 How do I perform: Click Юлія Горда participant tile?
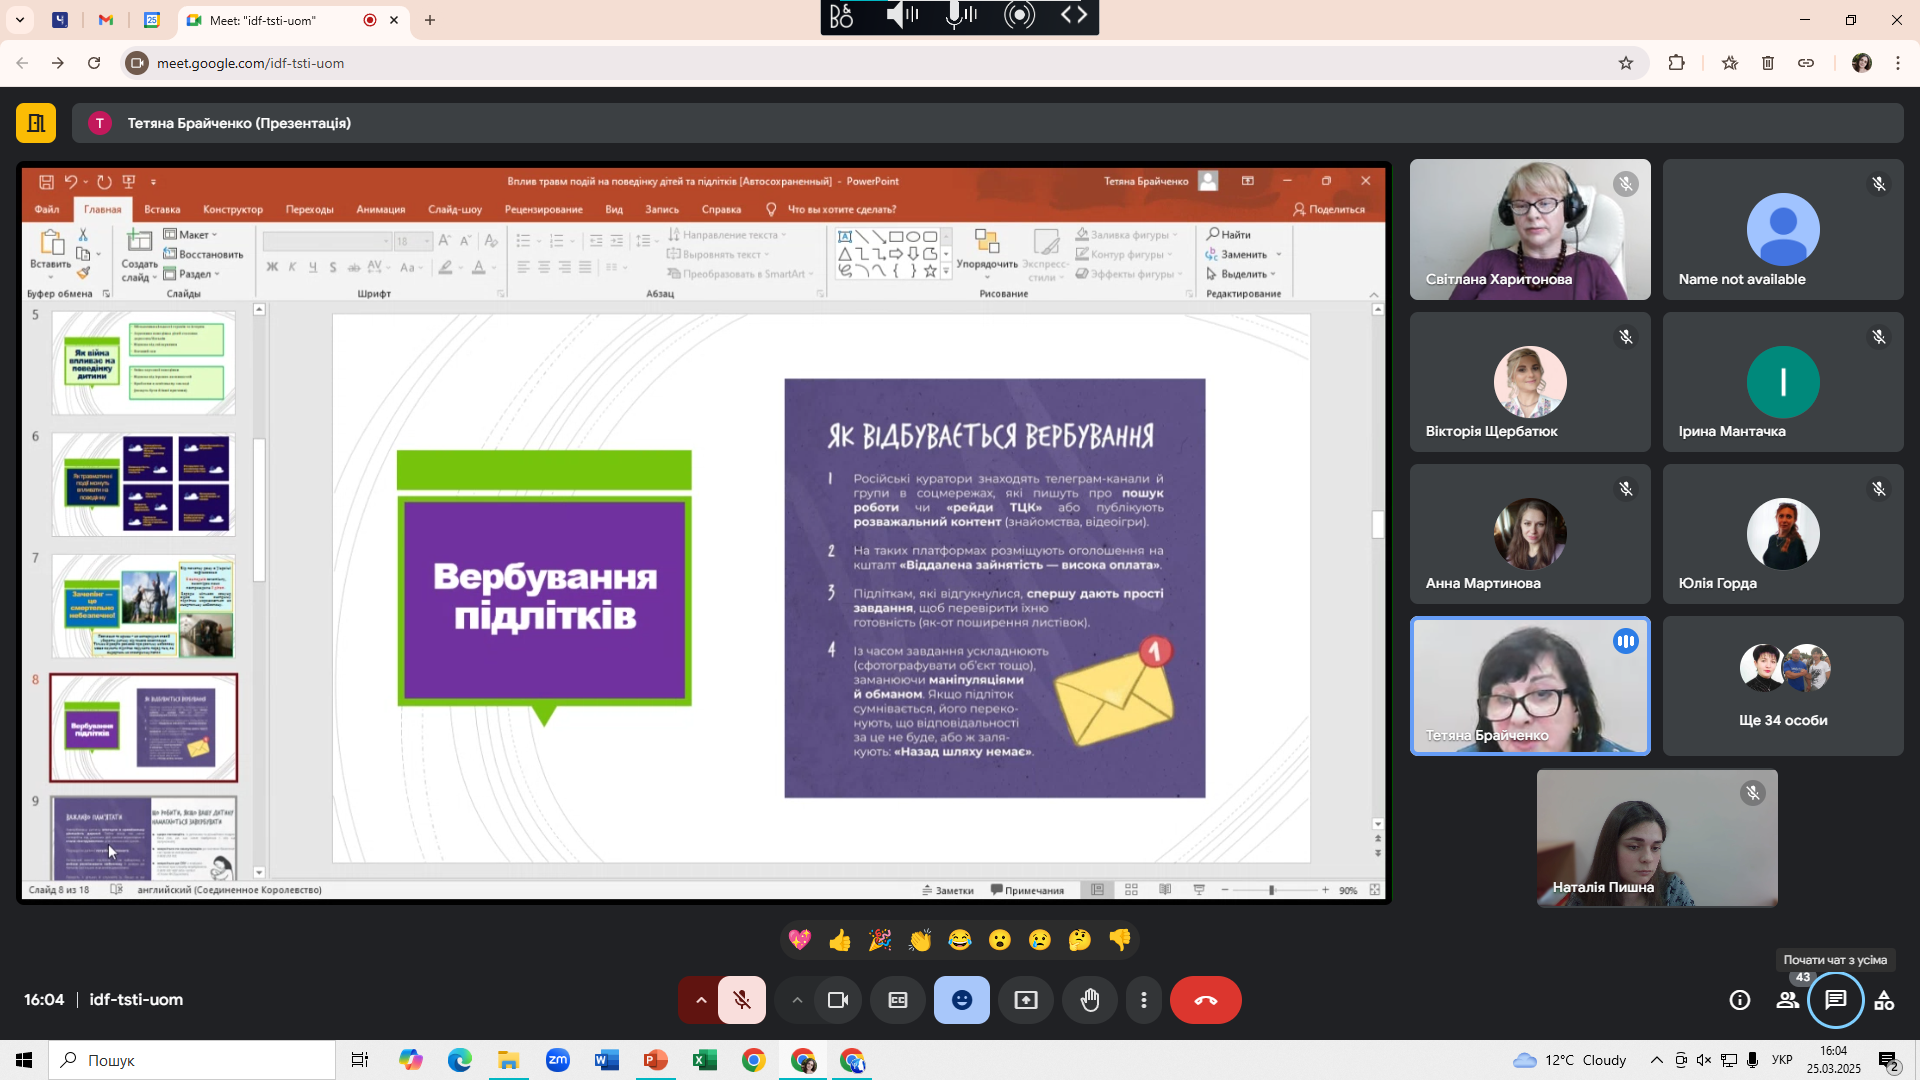pyautogui.click(x=1783, y=534)
